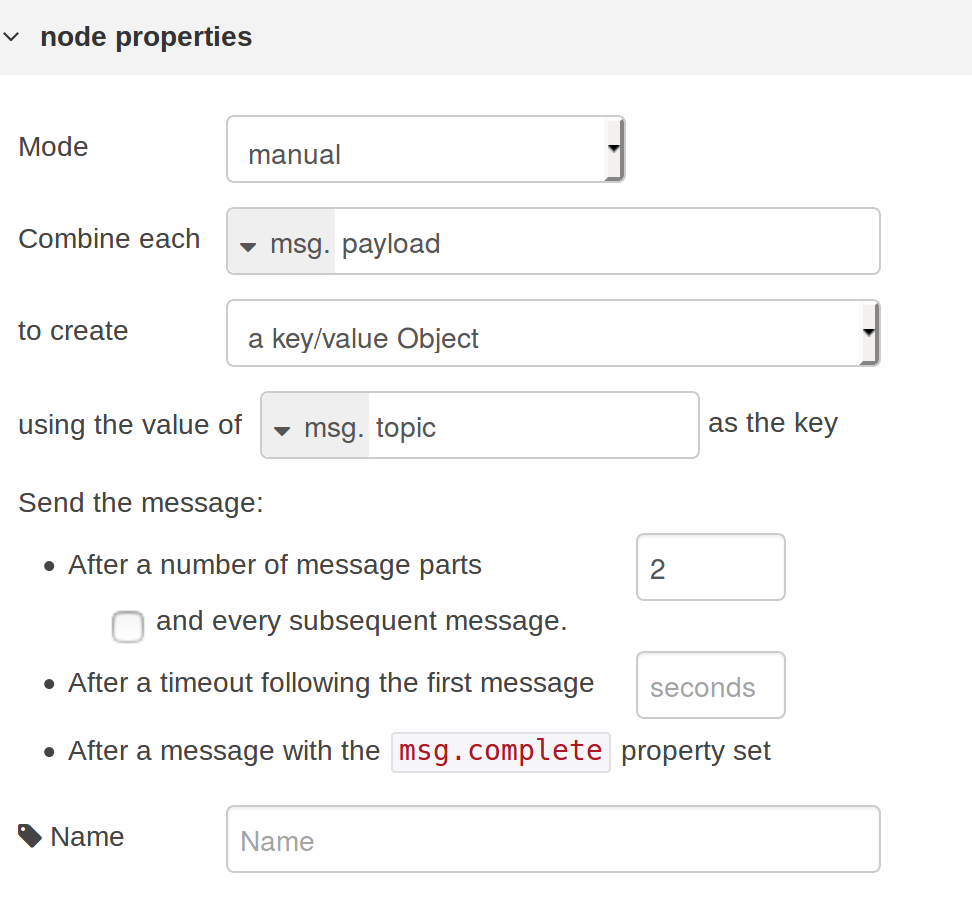Image resolution: width=972 pixels, height=922 pixels.
Task: Click the 'as the key' text
Action: pyautogui.click(x=772, y=423)
